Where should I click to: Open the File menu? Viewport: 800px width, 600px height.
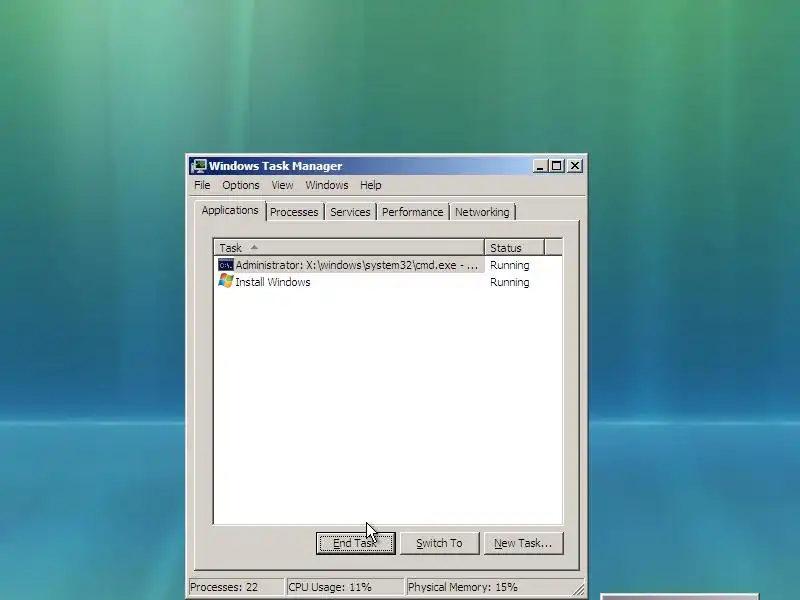click(x=202, y=185)
